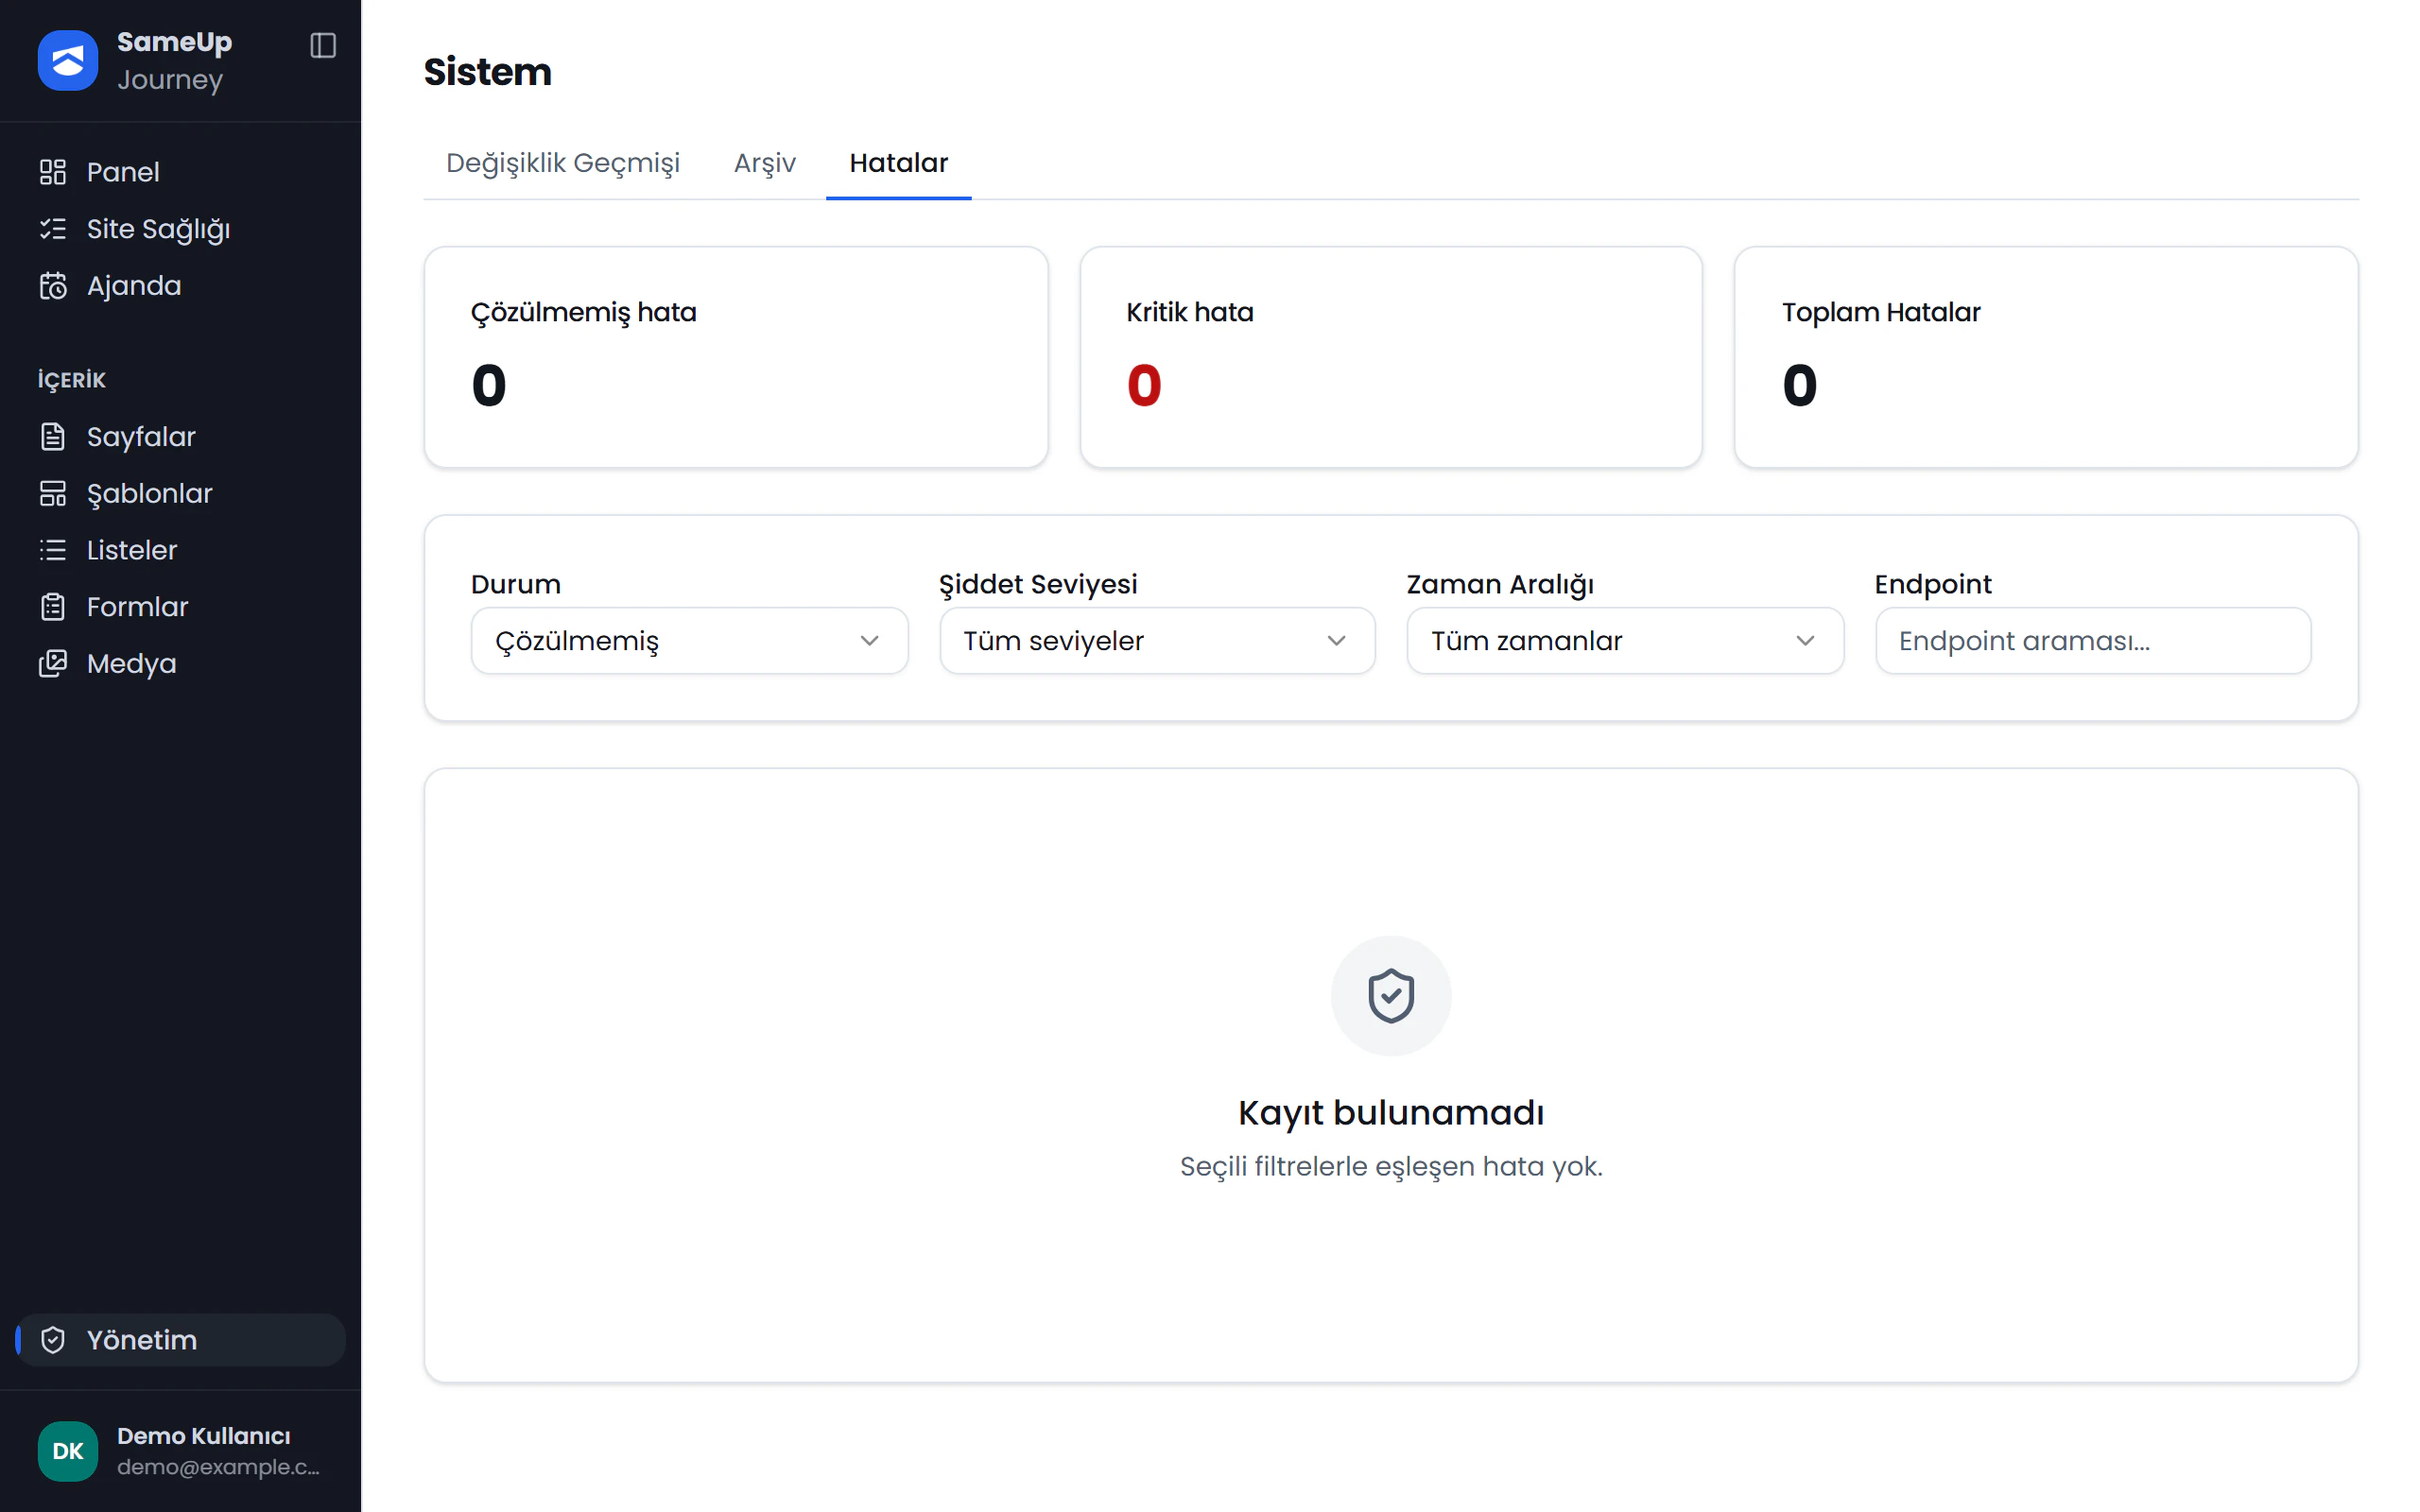Open Listeler in the sidebar
Screen dimensions: 2420x1512
pos(180,550)
